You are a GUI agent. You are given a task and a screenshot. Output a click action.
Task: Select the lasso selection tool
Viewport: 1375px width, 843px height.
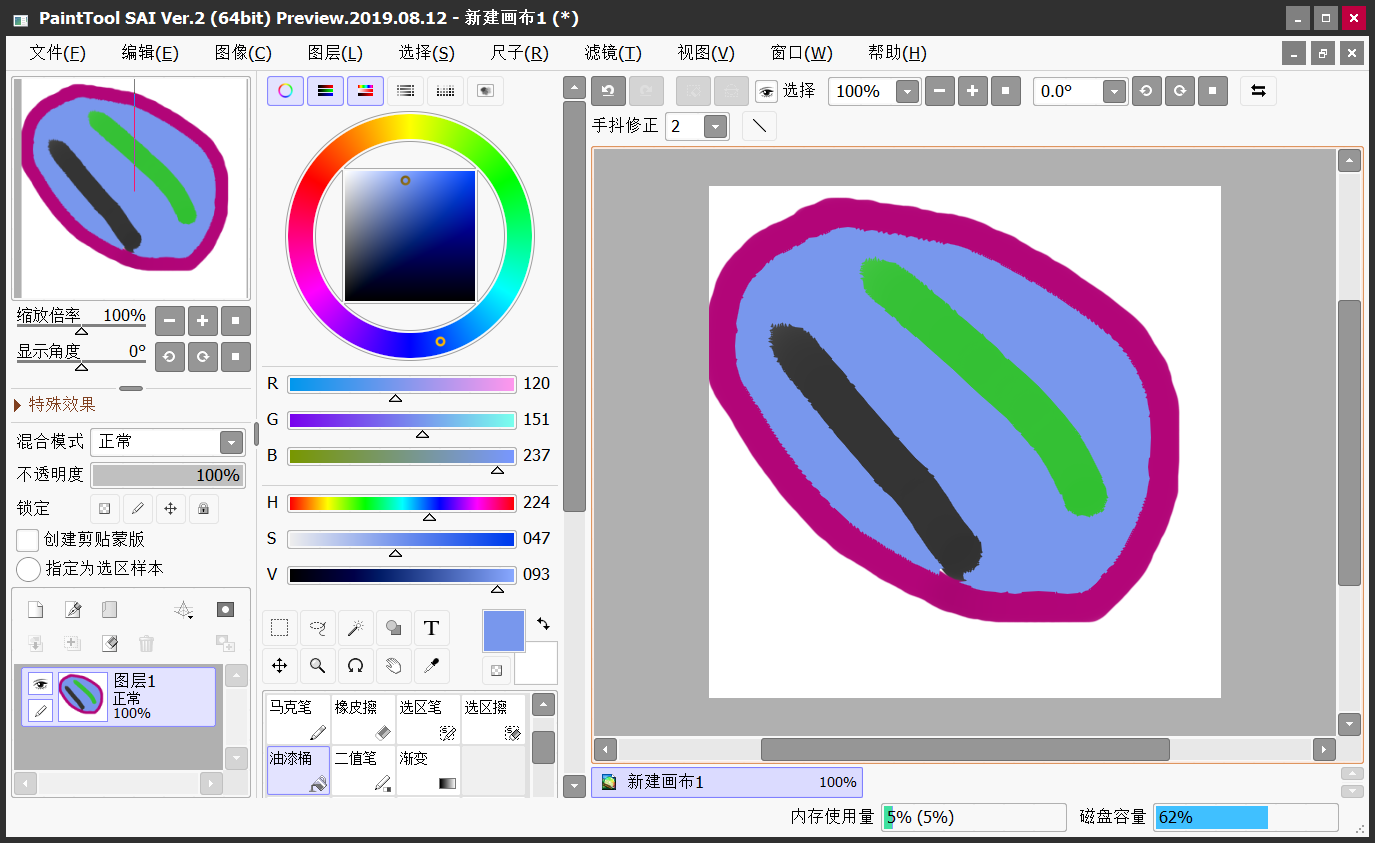tap(318, 628)
